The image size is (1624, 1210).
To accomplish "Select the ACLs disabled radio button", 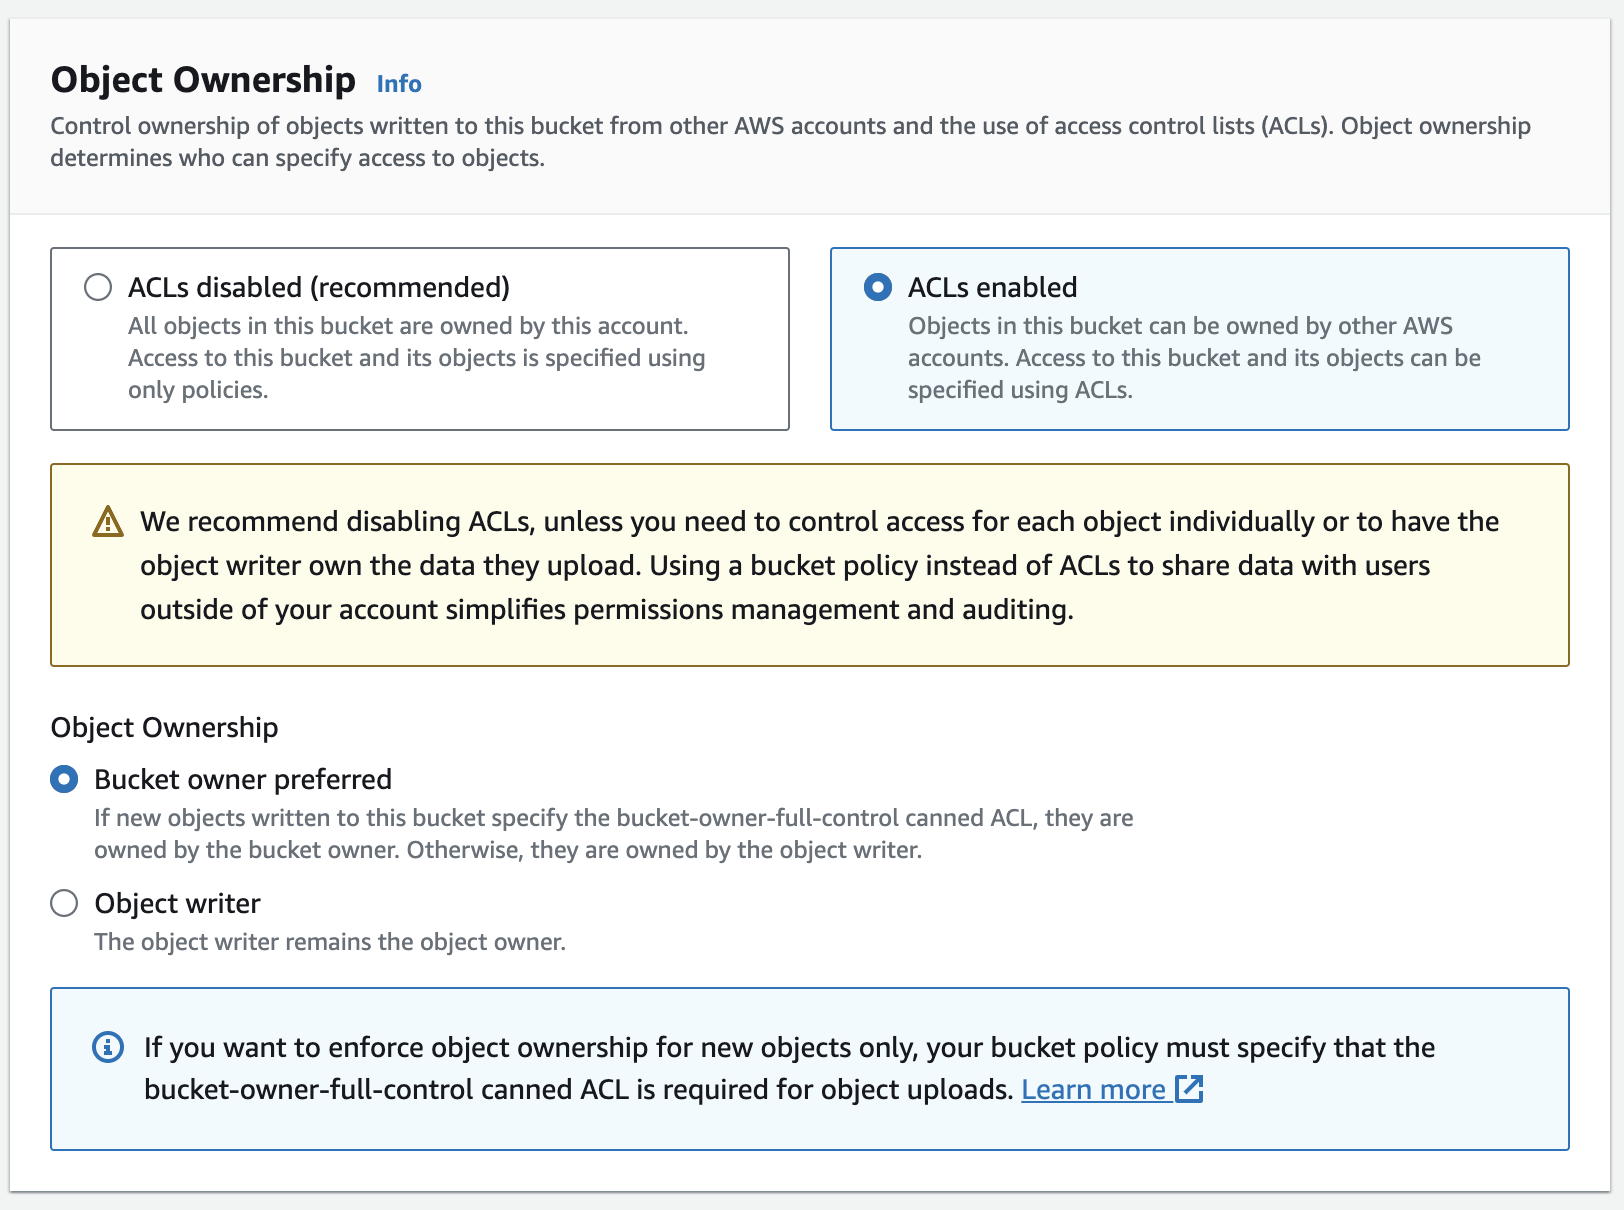I will 98,288.
